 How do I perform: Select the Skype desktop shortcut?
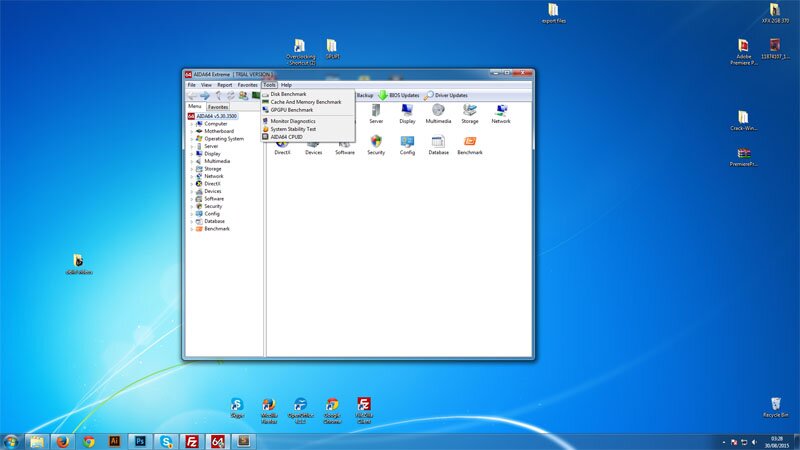tap(237, 408)
